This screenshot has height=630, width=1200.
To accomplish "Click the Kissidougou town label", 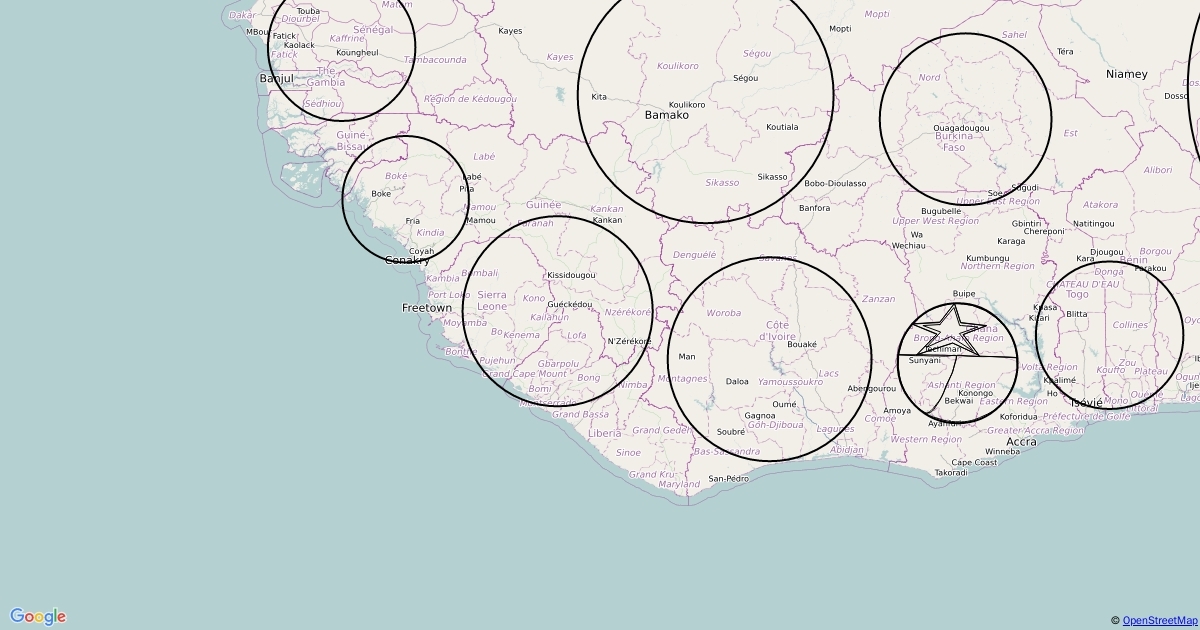I will coord(571,275).
